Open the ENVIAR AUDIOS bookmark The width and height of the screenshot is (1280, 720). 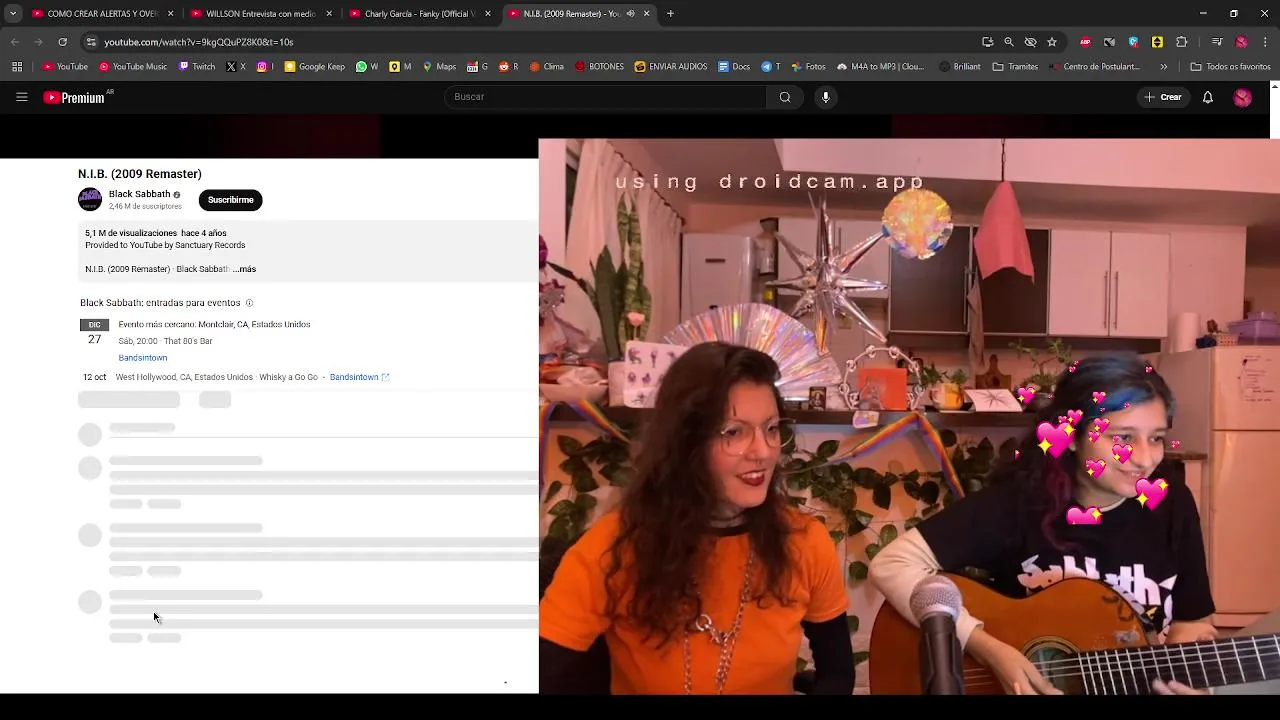tap(671, 67)
